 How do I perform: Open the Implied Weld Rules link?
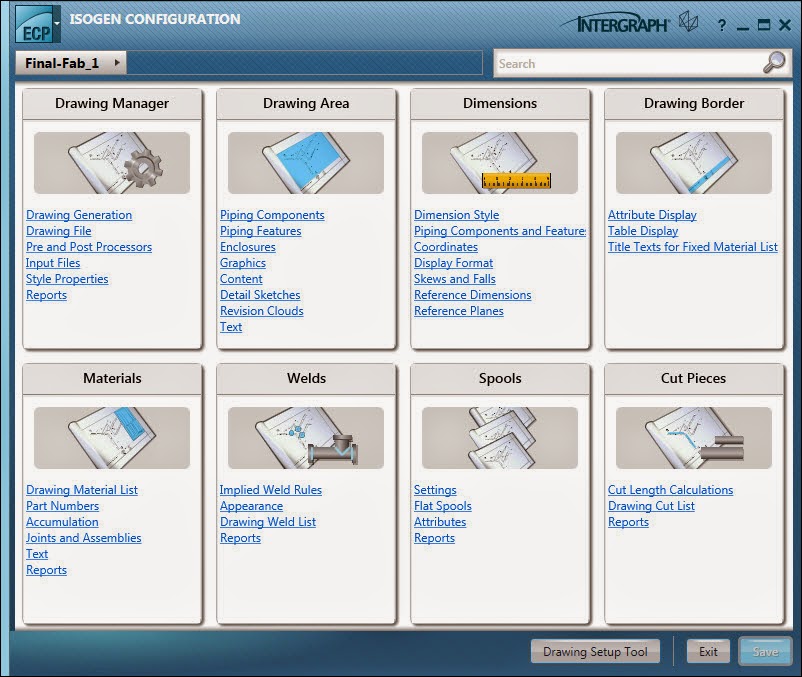[x=271, y=490]
